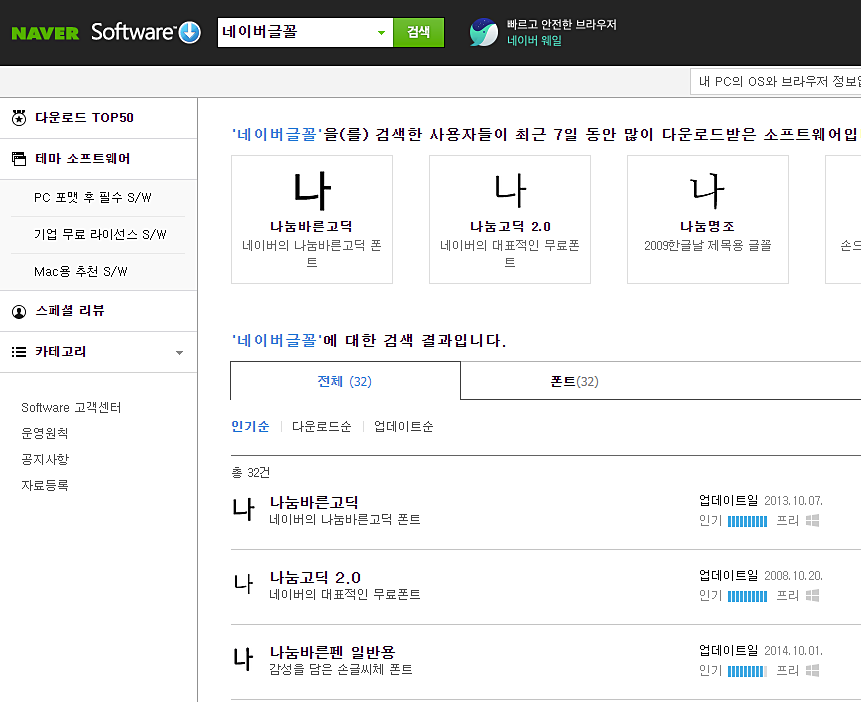Select PC 포맷 후 필수 S/W
This screenshot has width=861, height=702.
click(93, 198)
